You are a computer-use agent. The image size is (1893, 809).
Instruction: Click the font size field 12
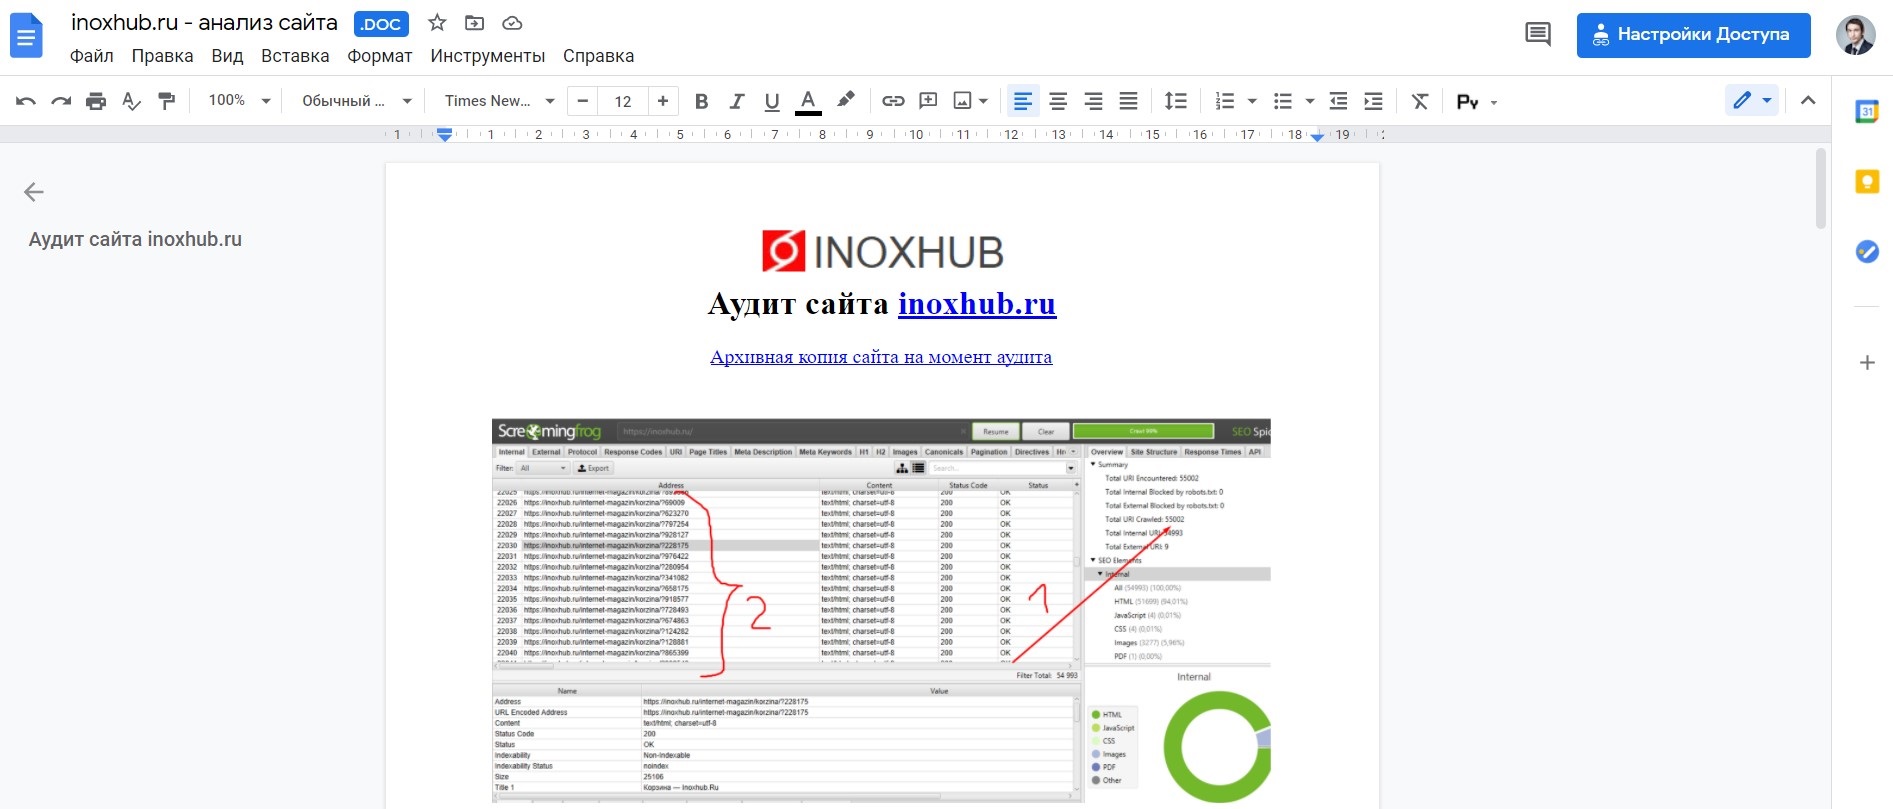tap(623, 101)
